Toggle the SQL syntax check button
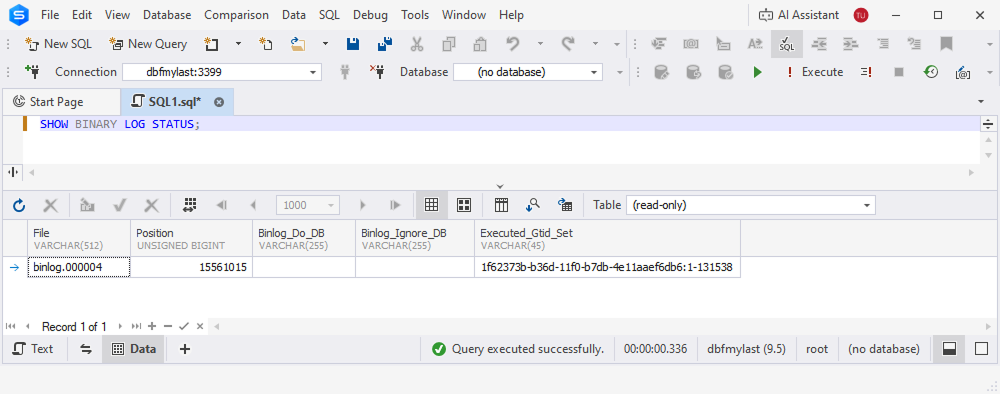 coord(787,44)
